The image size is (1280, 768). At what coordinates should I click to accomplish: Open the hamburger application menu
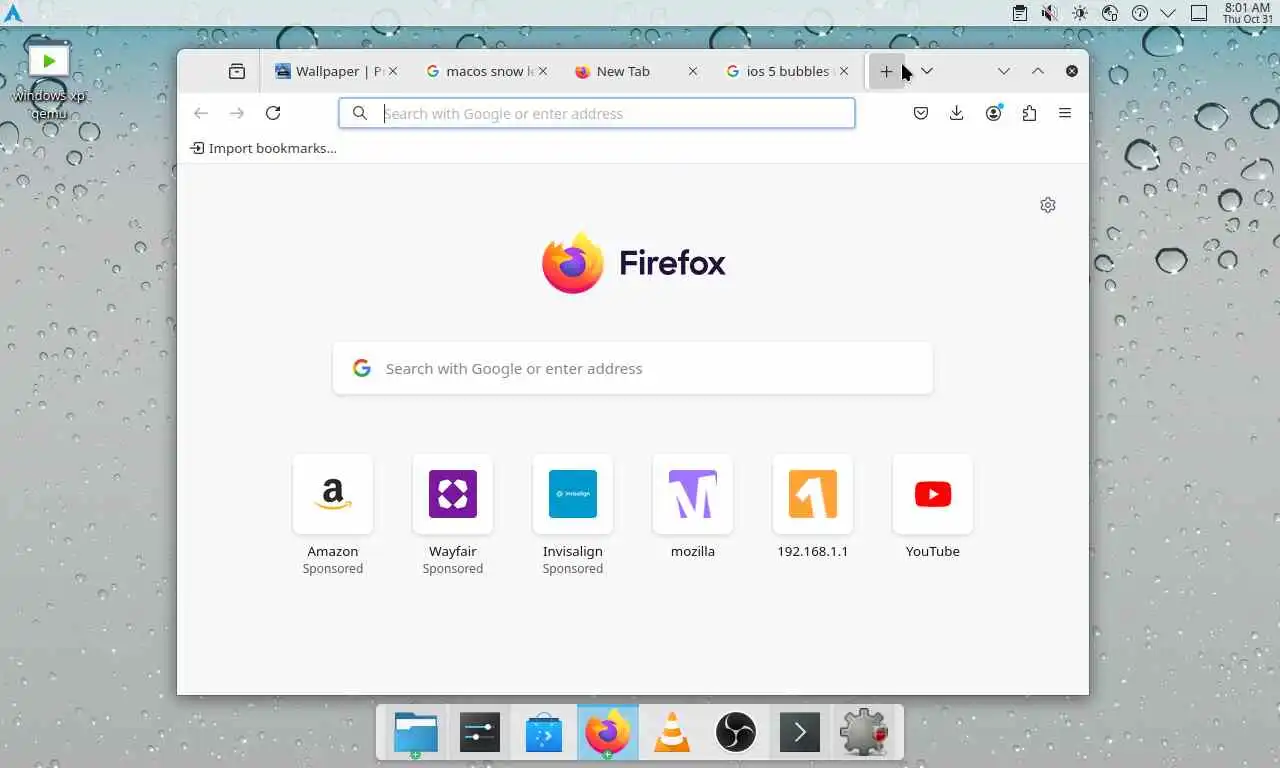(x=1065, y=113)
